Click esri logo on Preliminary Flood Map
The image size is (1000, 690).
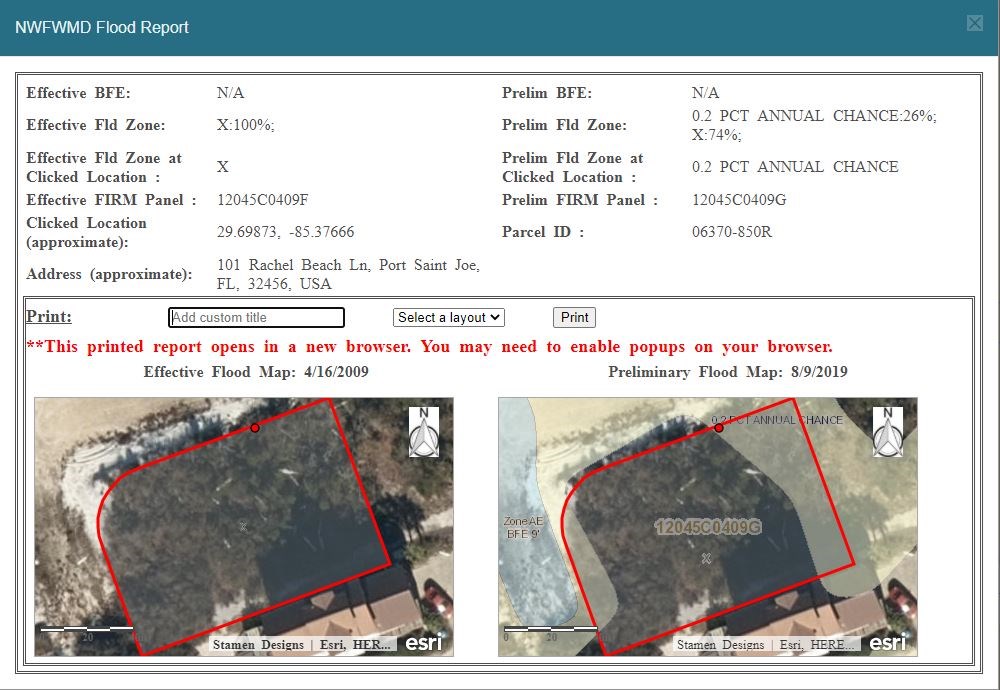tap(887, 643)
